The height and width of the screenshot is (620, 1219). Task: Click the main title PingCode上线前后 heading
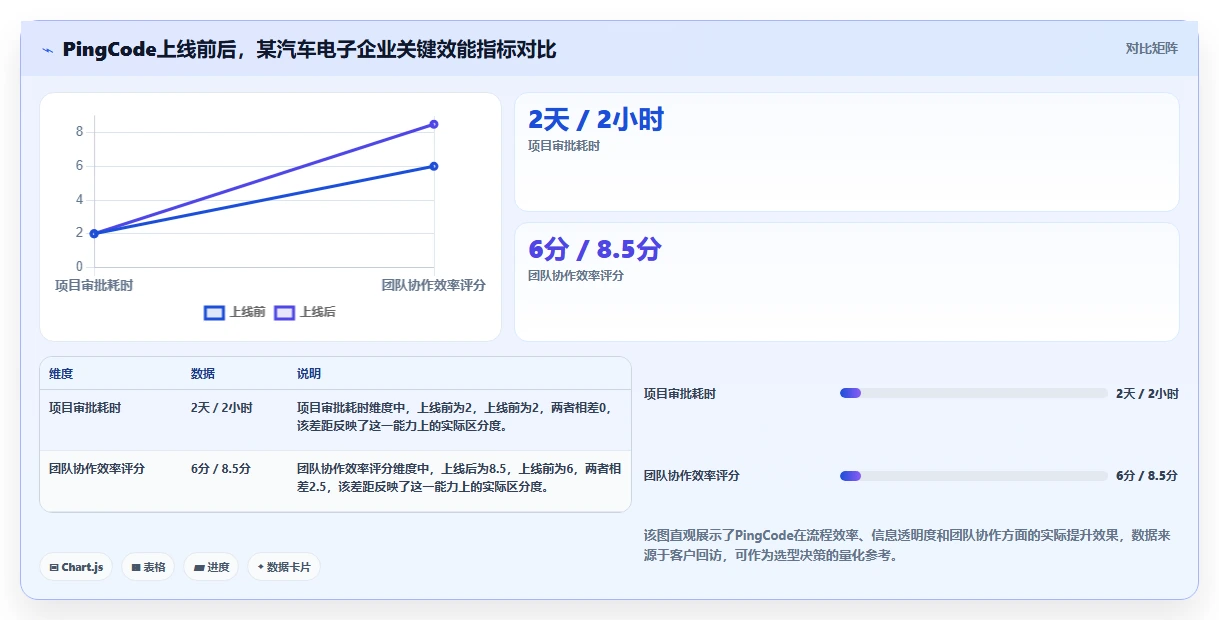(309, 49)
